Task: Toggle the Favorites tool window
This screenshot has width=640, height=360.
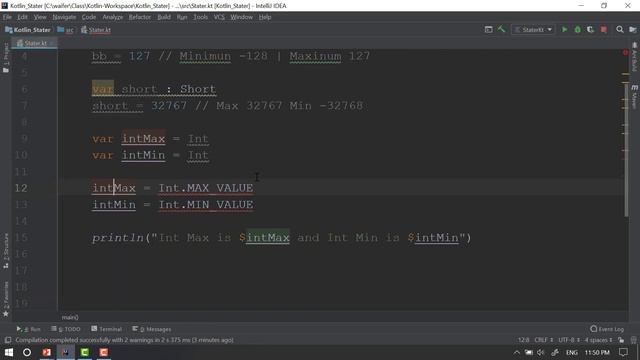Action: click(x=6, y=299)
